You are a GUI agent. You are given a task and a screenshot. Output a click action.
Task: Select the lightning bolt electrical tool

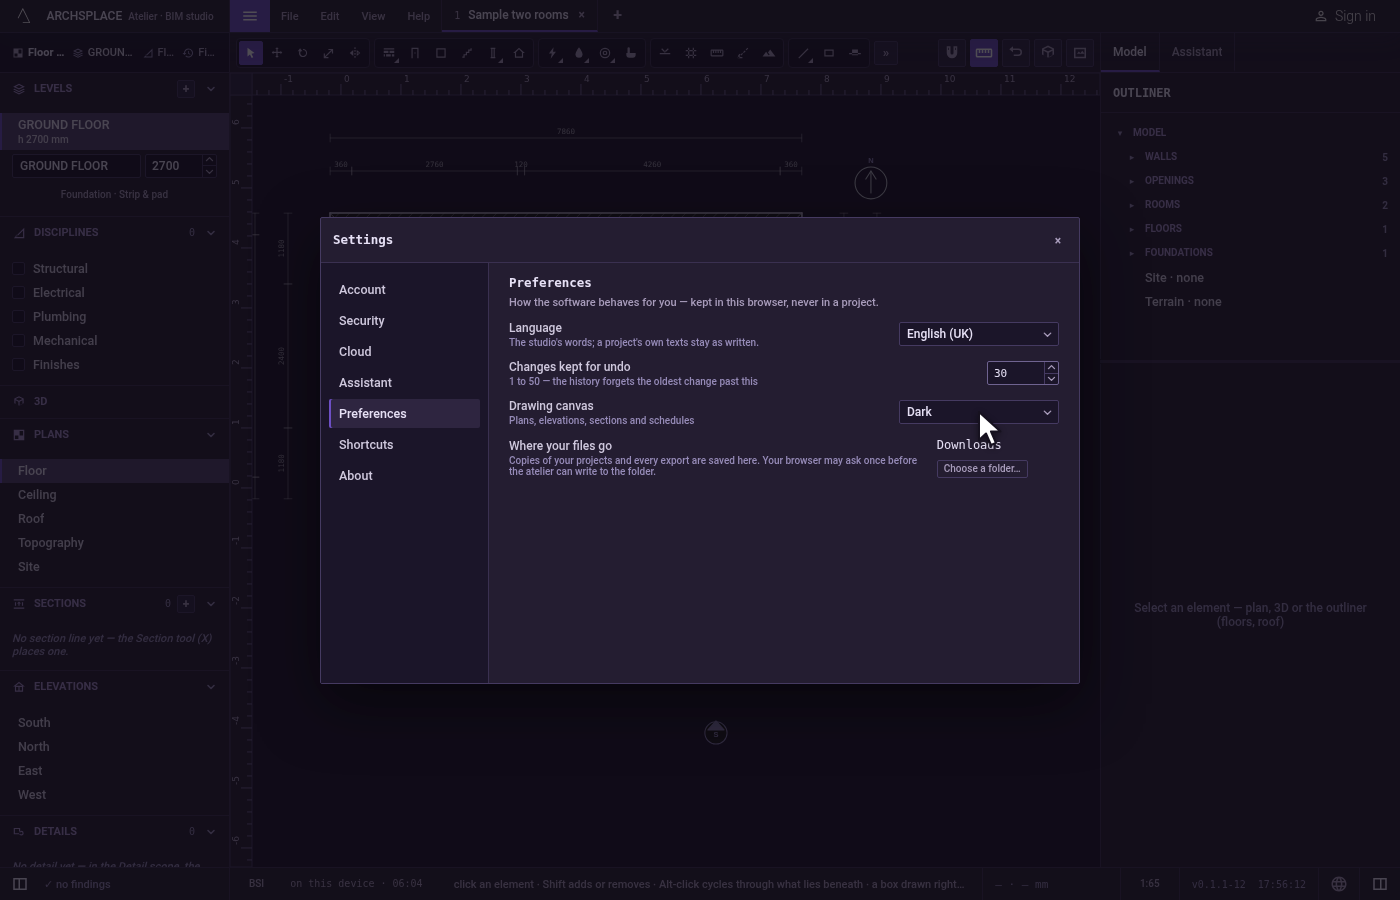(x=553, y=53)
